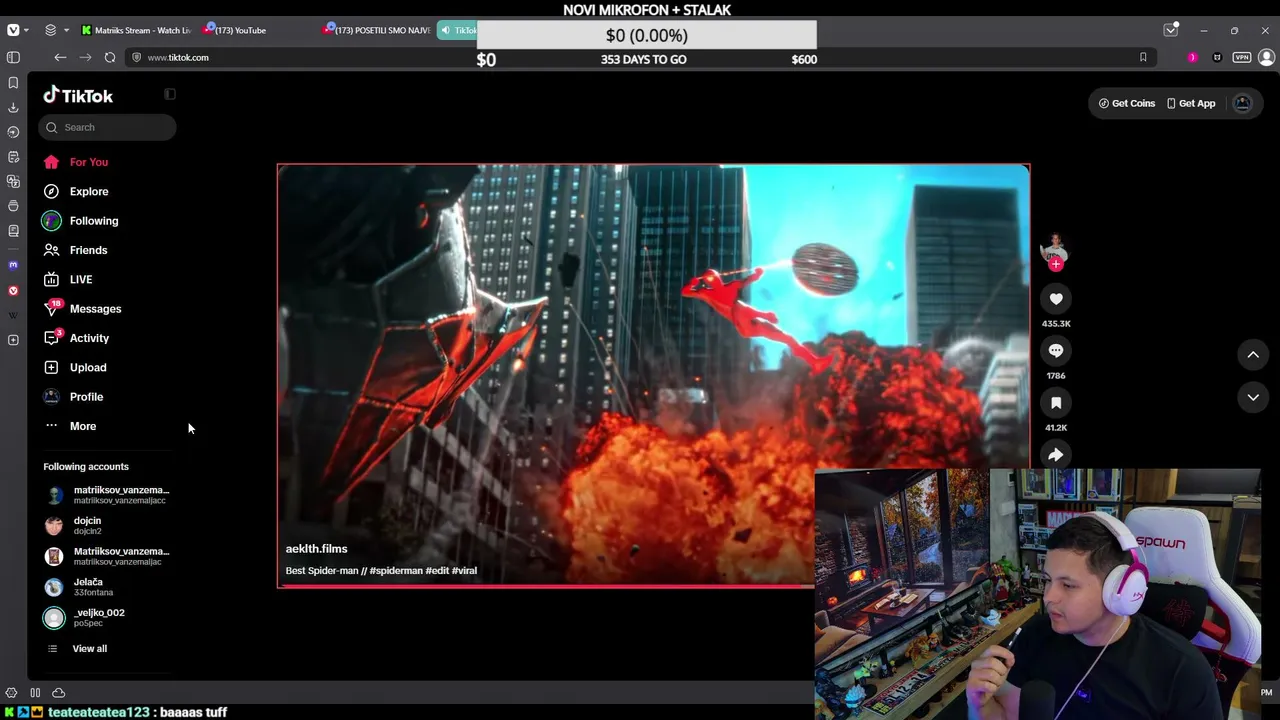This screenshot has width=1280, height=720.
Task: Expand the More options menu
Action: (70, 426)
